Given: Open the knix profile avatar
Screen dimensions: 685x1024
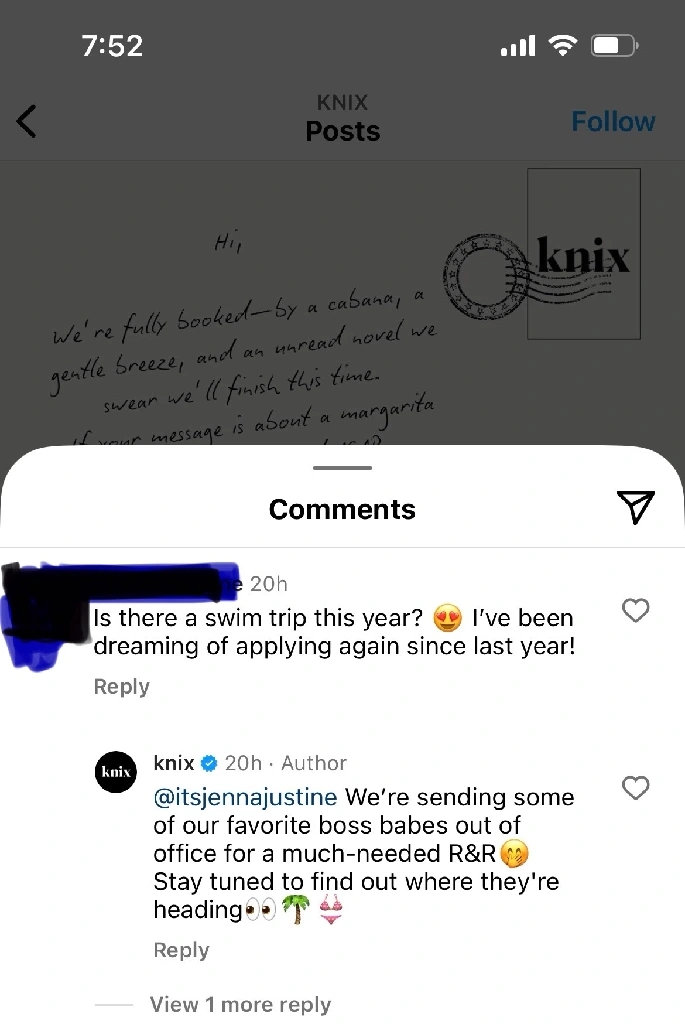Looking at the screenshot, I should (116, 772).
